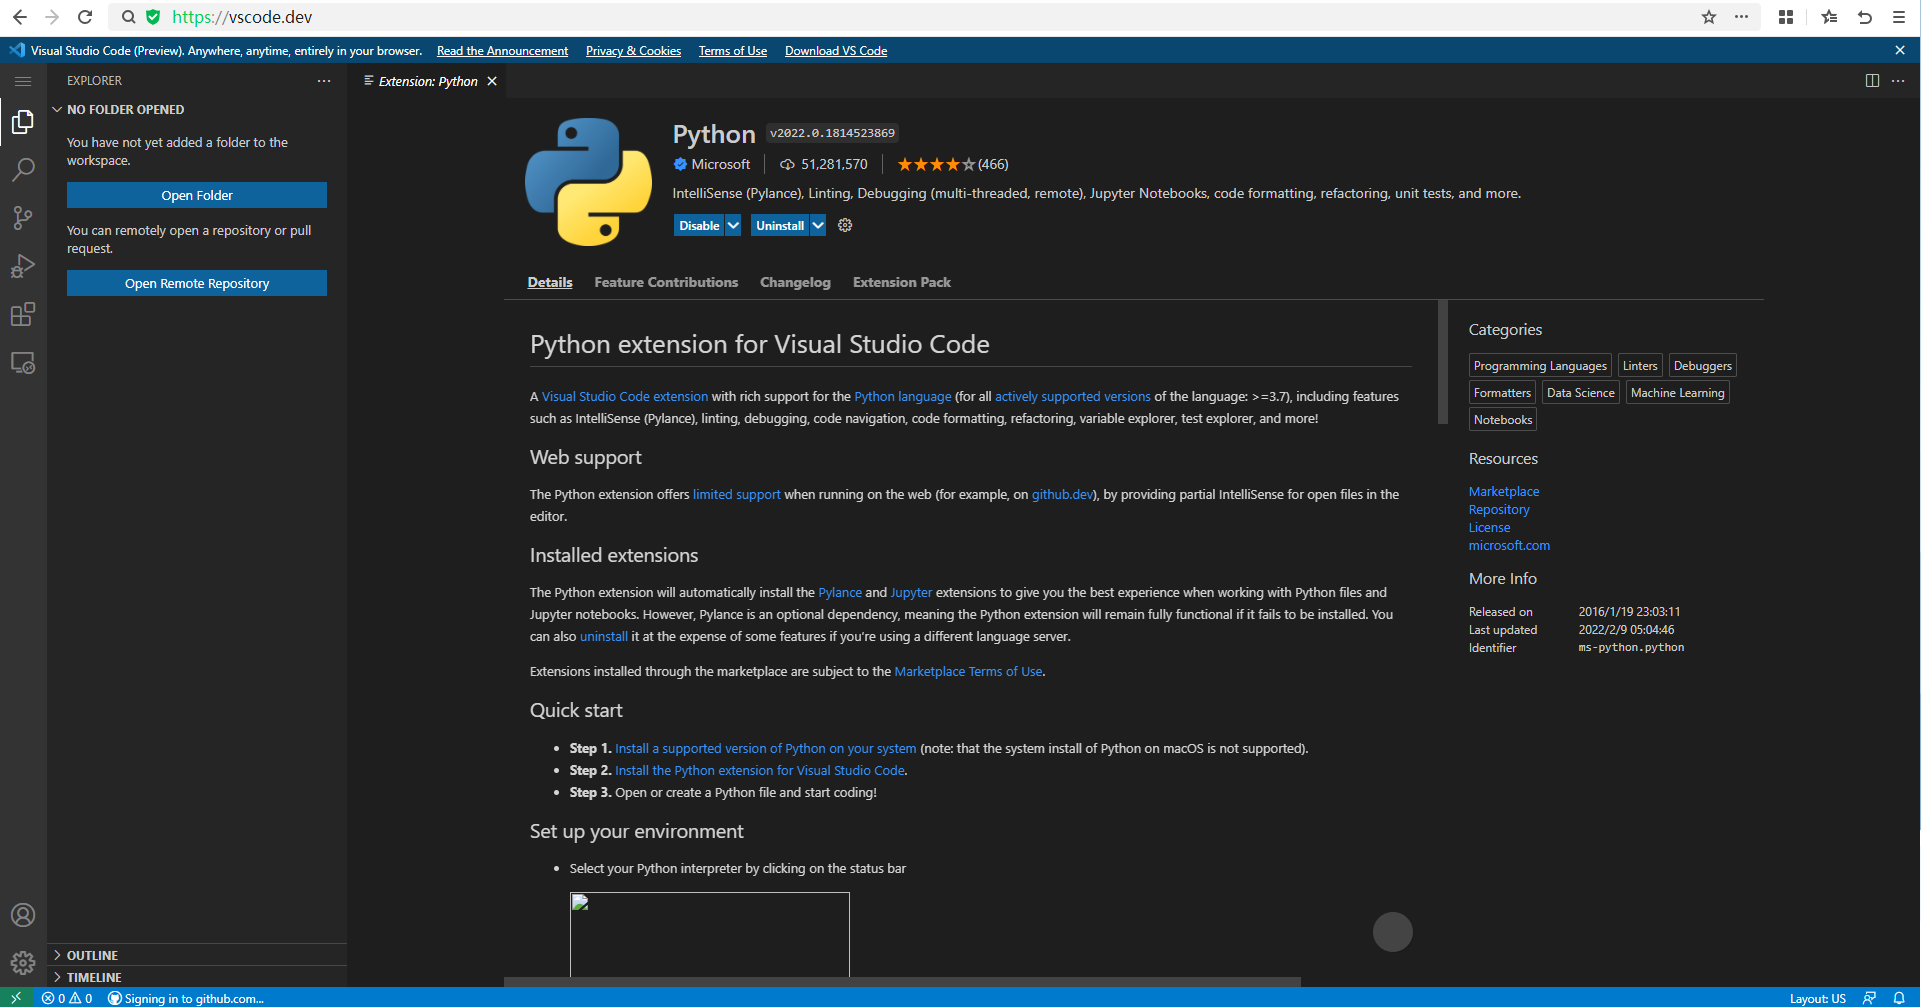
Task: Open the Accounts icon in activity bar
Action: [x=23, y=915]
